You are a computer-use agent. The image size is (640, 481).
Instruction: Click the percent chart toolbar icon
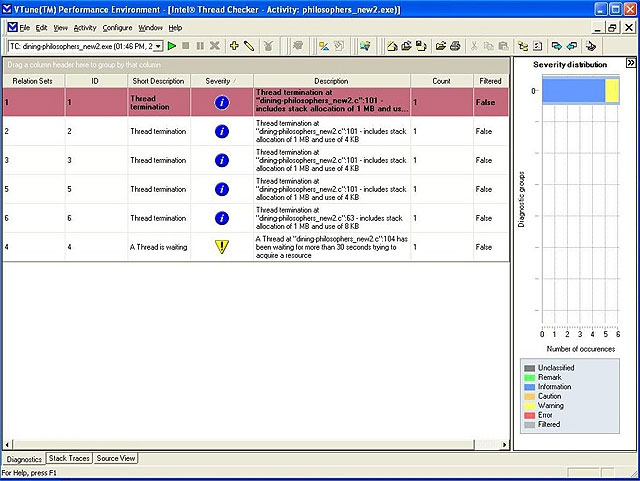(324, 46)
